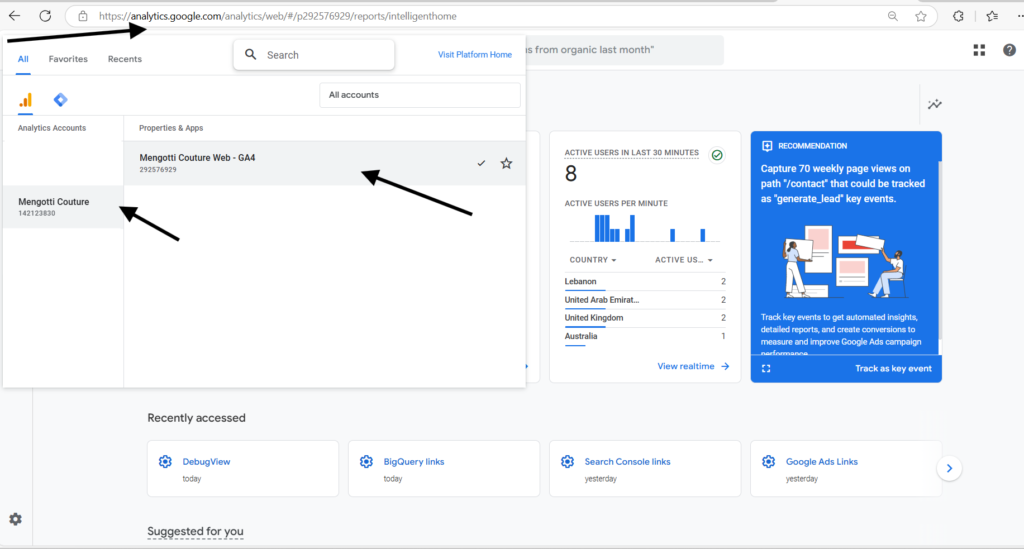This screenshot has width=1024, height=549.
Task: Expand the recommendation card with the fullscreen icon
Action: pyautogui.click(x=766, y=369)
